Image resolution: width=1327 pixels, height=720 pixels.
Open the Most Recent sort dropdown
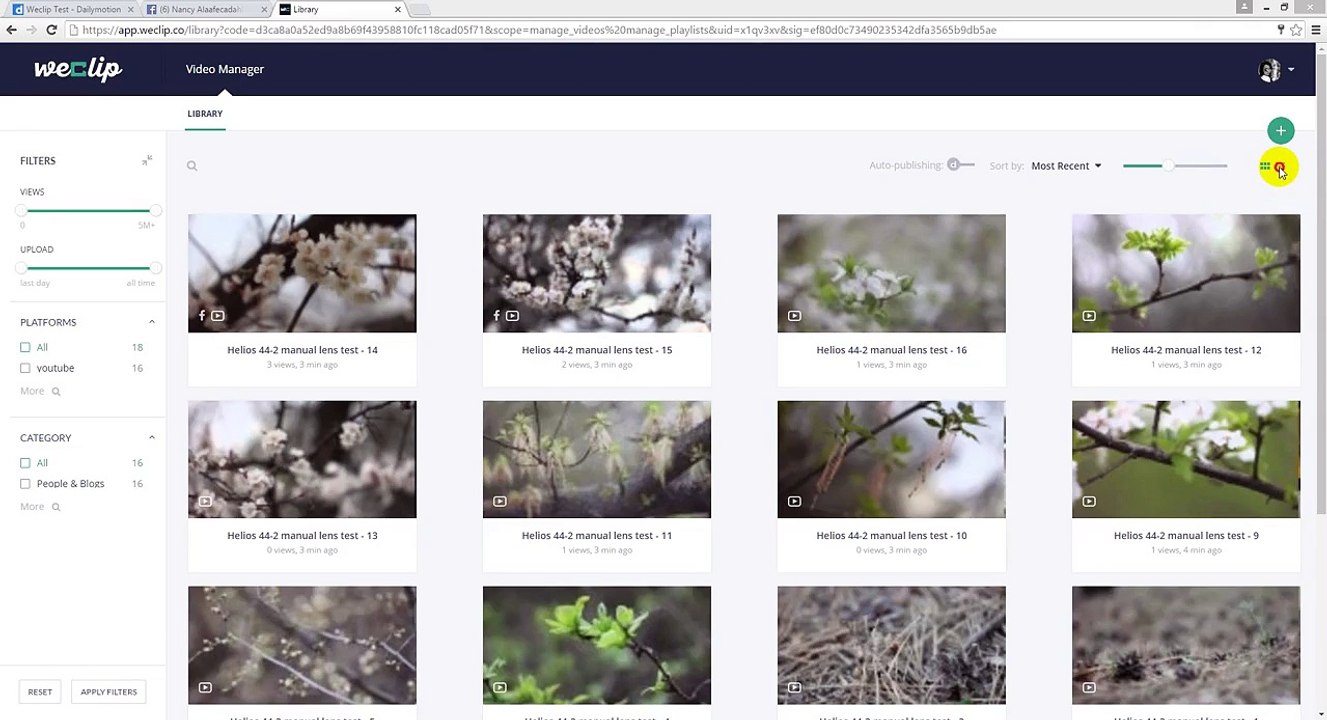[1066, 166]
